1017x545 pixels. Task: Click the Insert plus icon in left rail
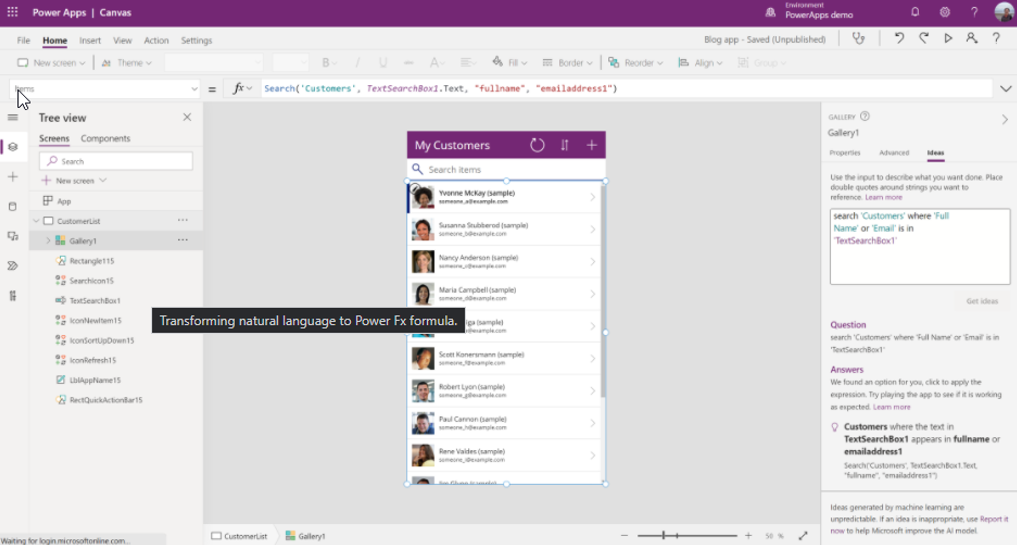click(12, 176)
